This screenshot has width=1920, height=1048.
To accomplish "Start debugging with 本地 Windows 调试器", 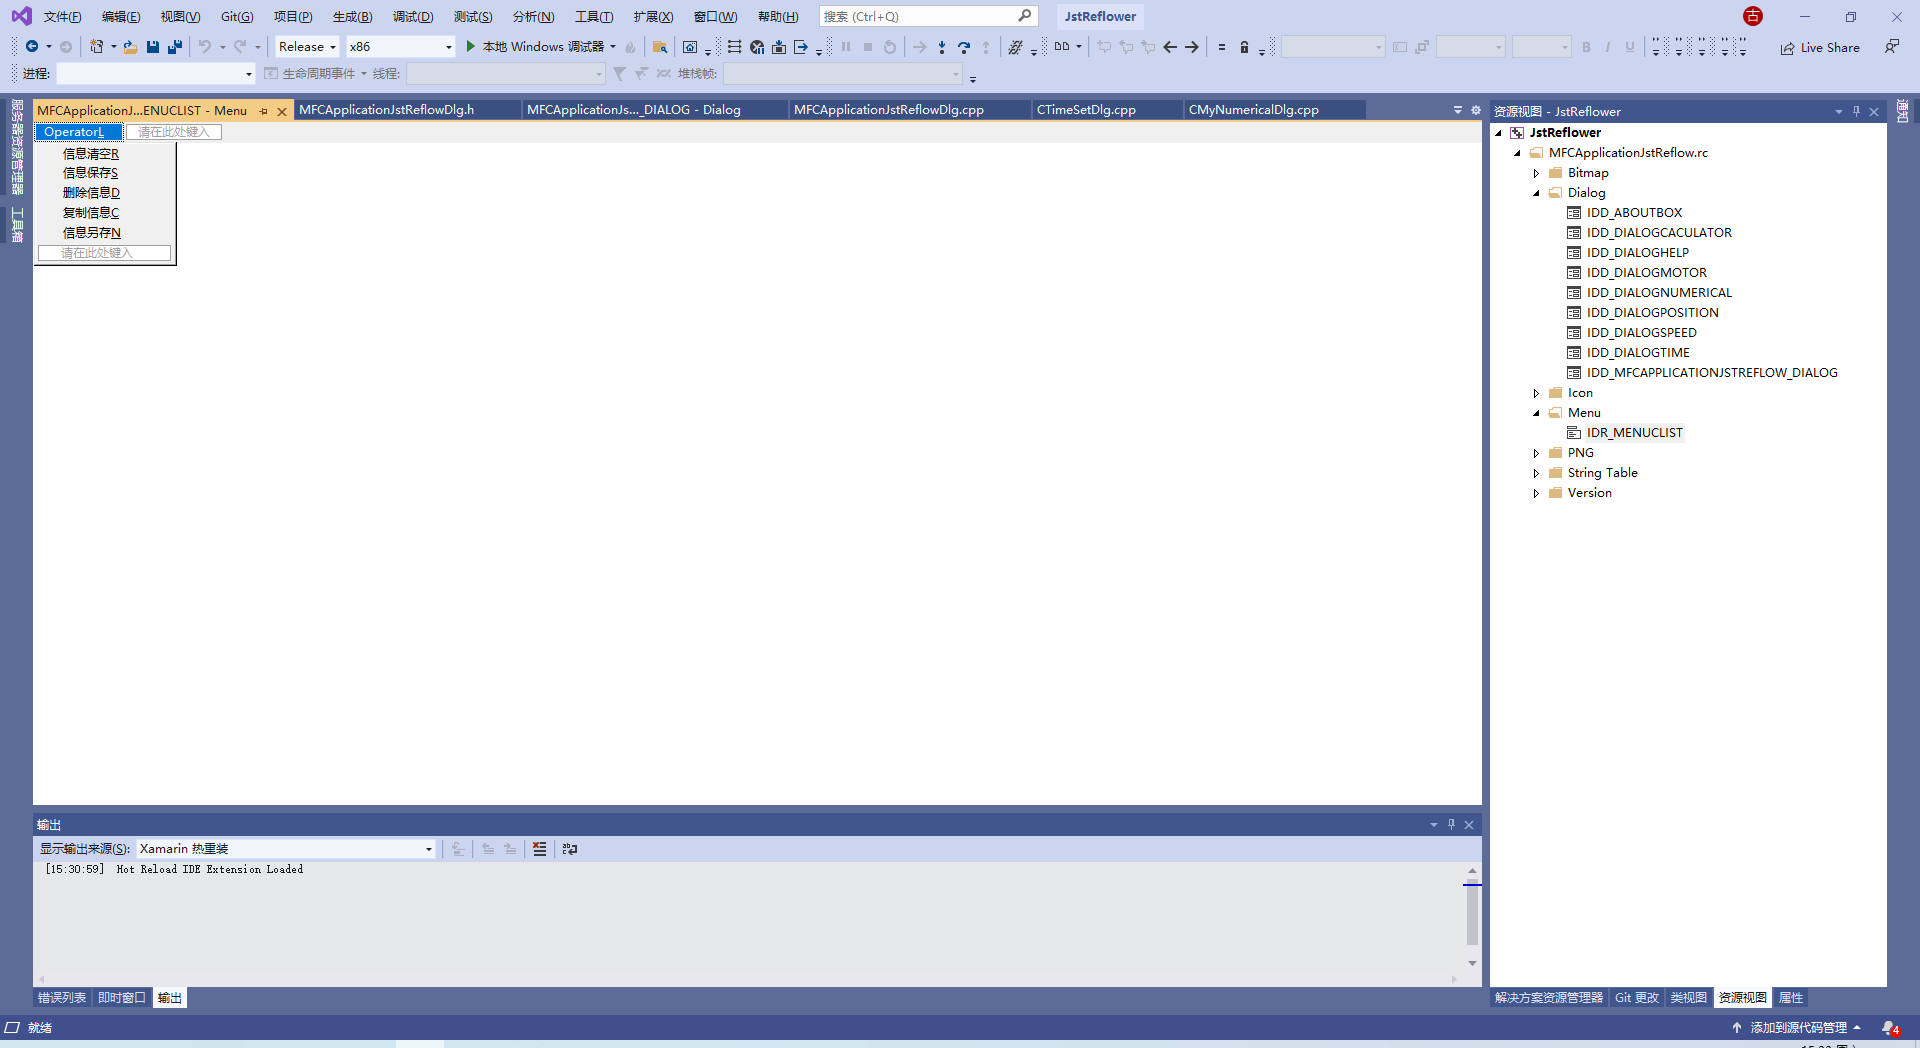I will [540, 46].
